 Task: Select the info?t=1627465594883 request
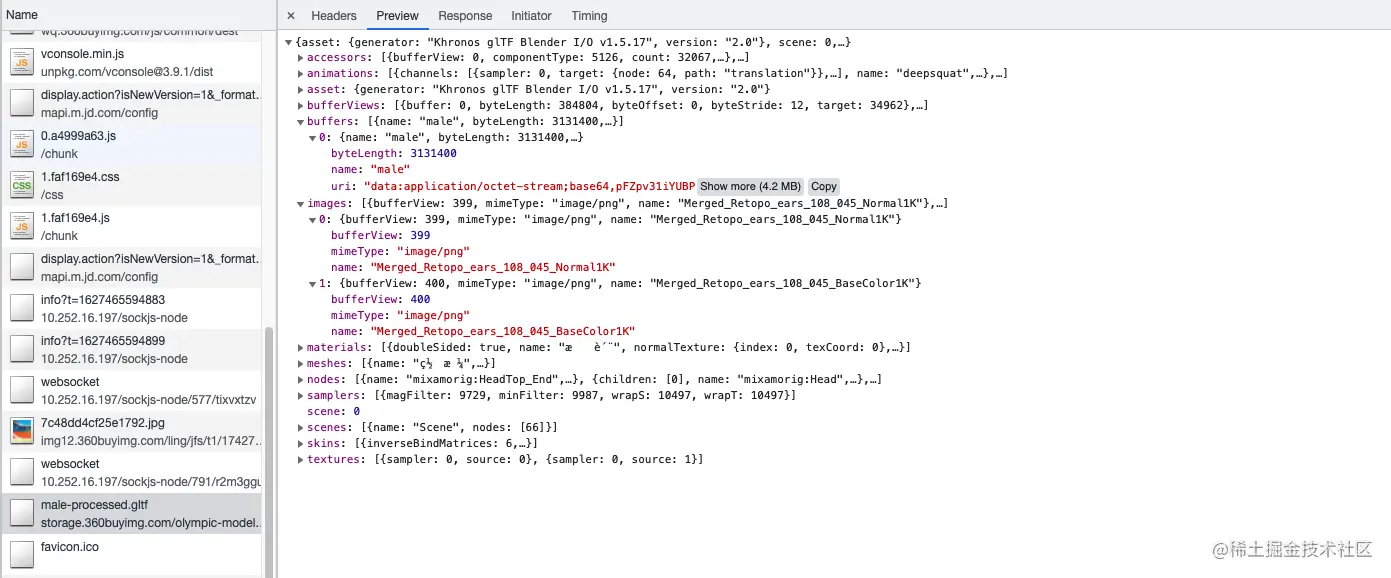click(131, 308)
